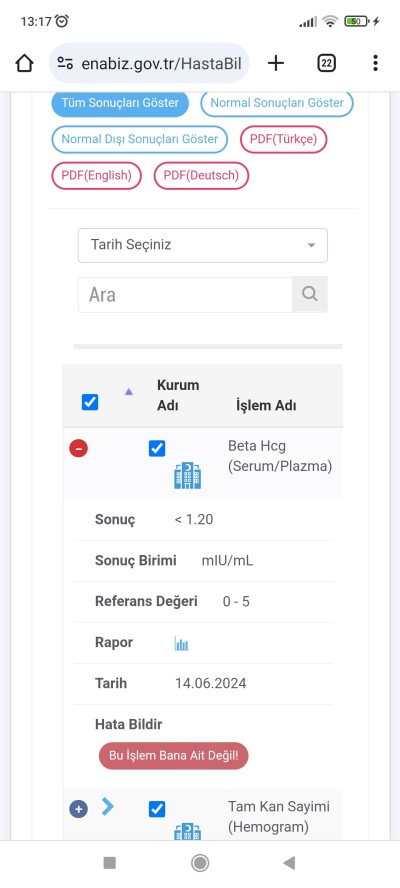Tap the Android back navigation triangle
400x888 pixels.
[289, 863]
